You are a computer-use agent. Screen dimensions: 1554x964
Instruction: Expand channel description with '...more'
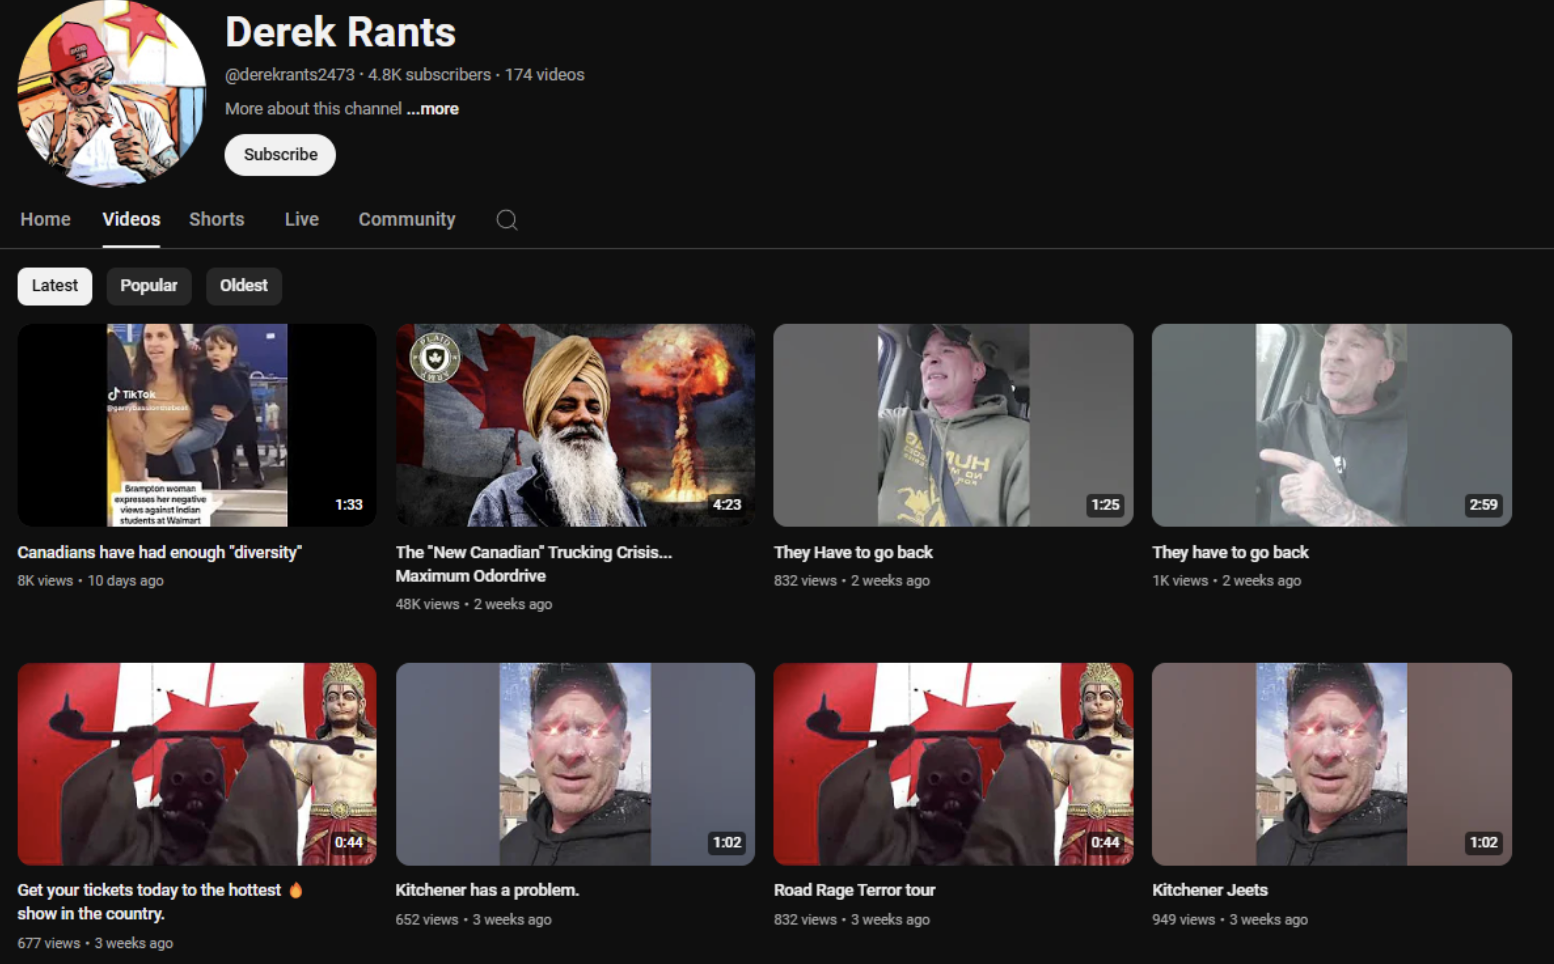tap(432, 109)
